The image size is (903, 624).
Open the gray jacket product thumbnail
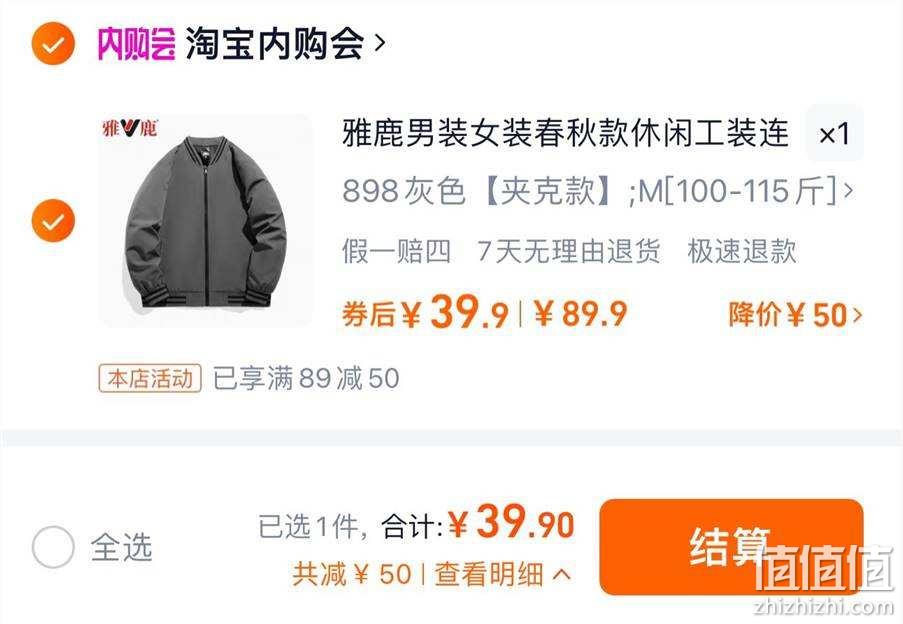[206, 220]
